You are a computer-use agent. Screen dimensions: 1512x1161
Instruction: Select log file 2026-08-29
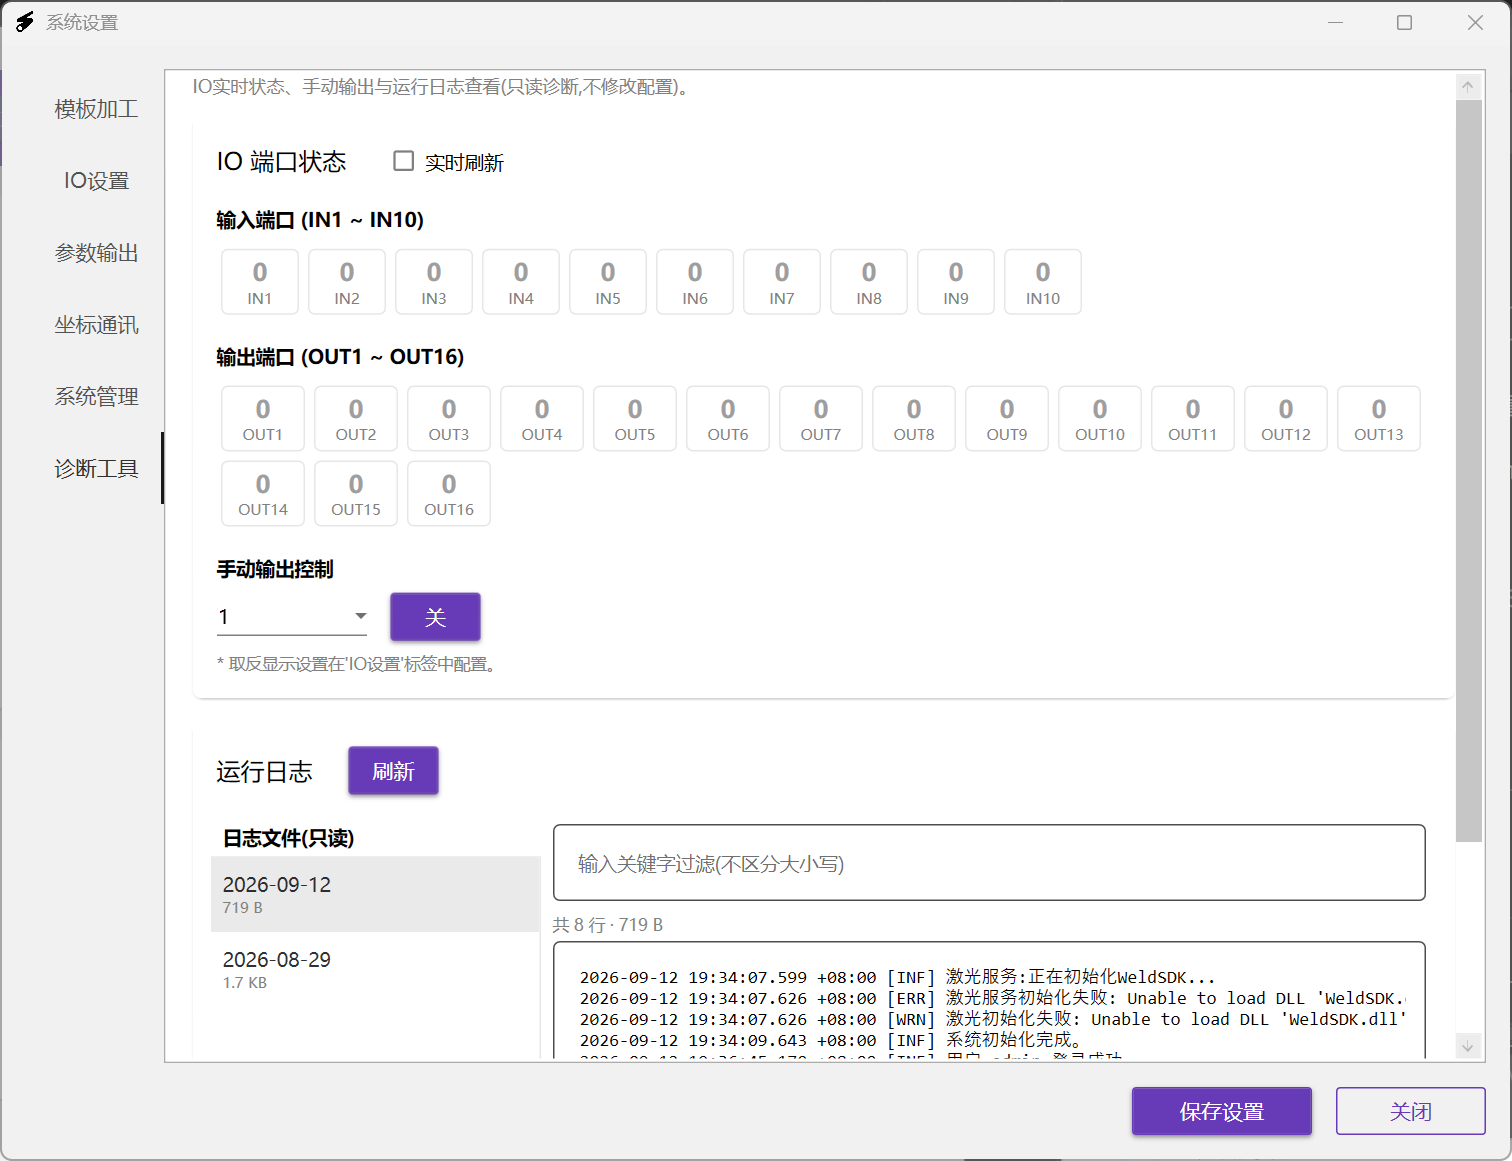click(x=376, y=969)
